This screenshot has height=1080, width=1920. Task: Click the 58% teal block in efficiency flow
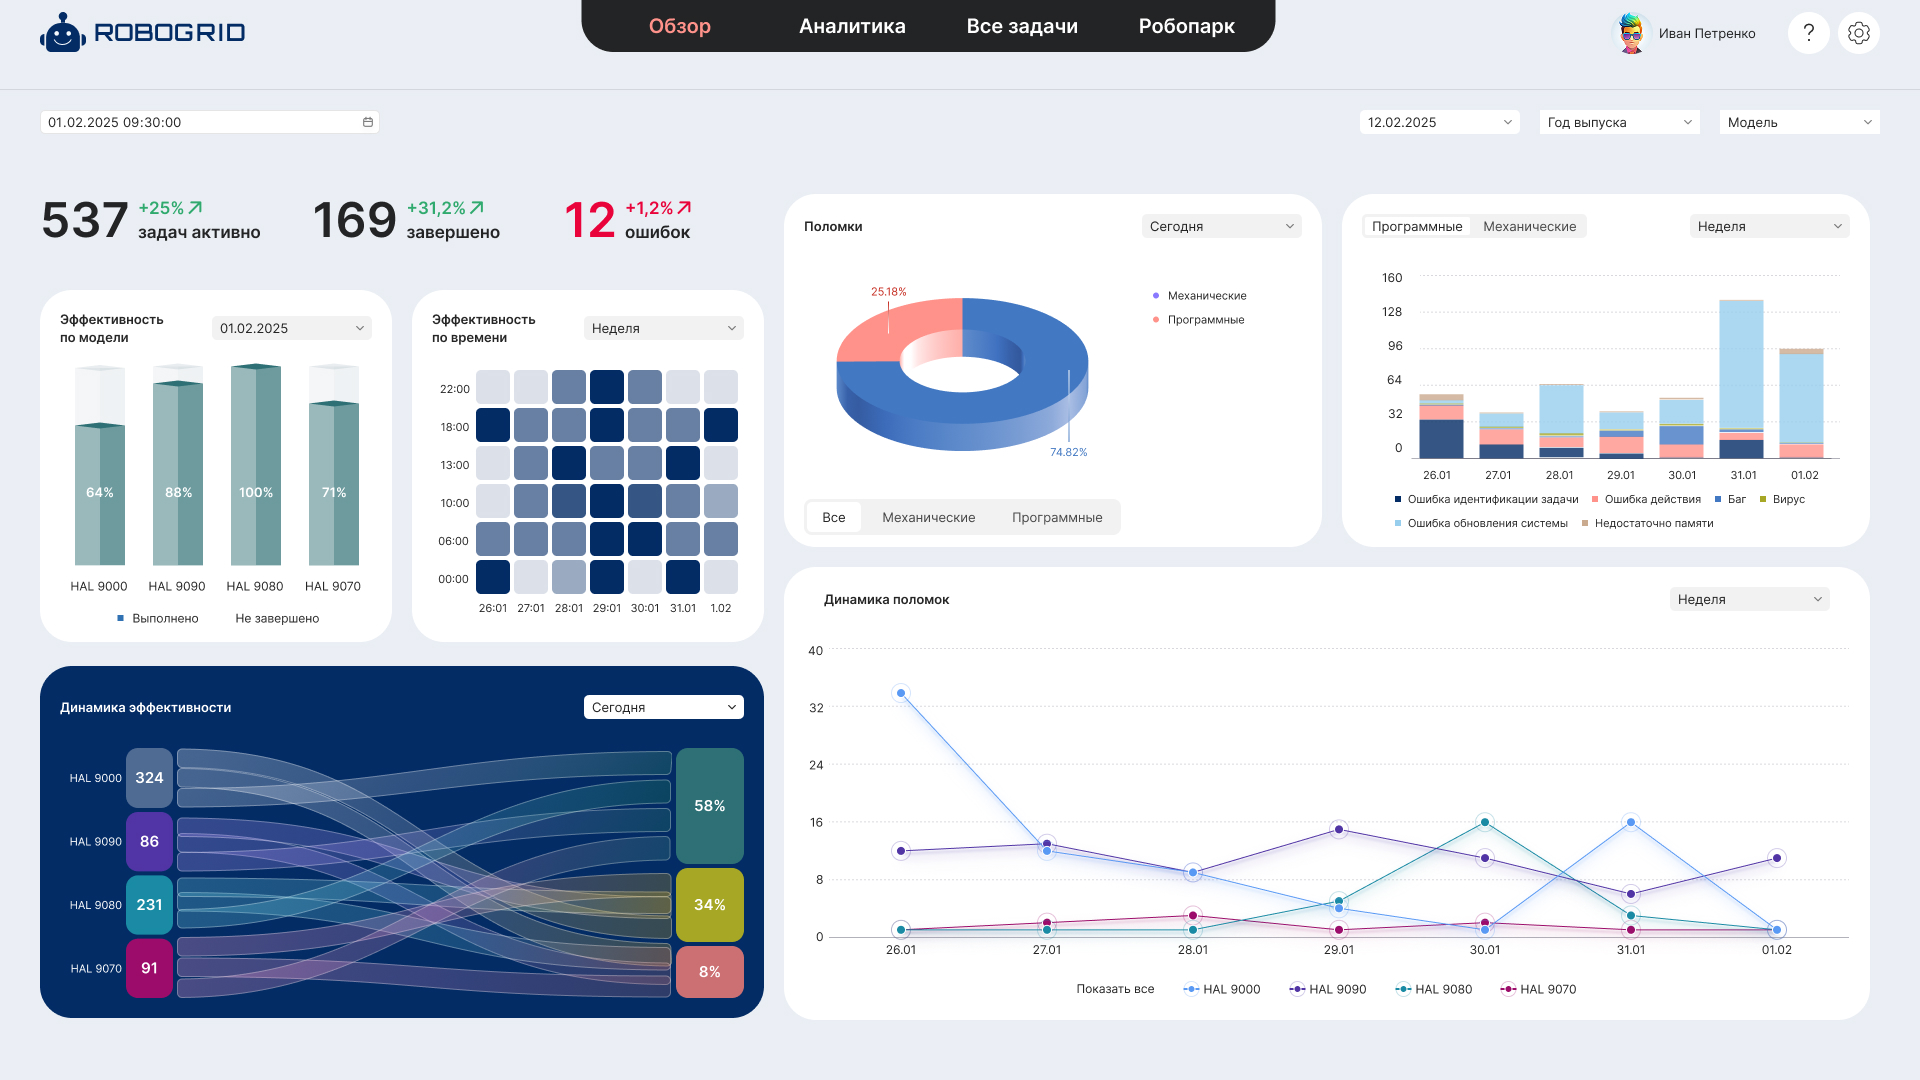point(709,805)
